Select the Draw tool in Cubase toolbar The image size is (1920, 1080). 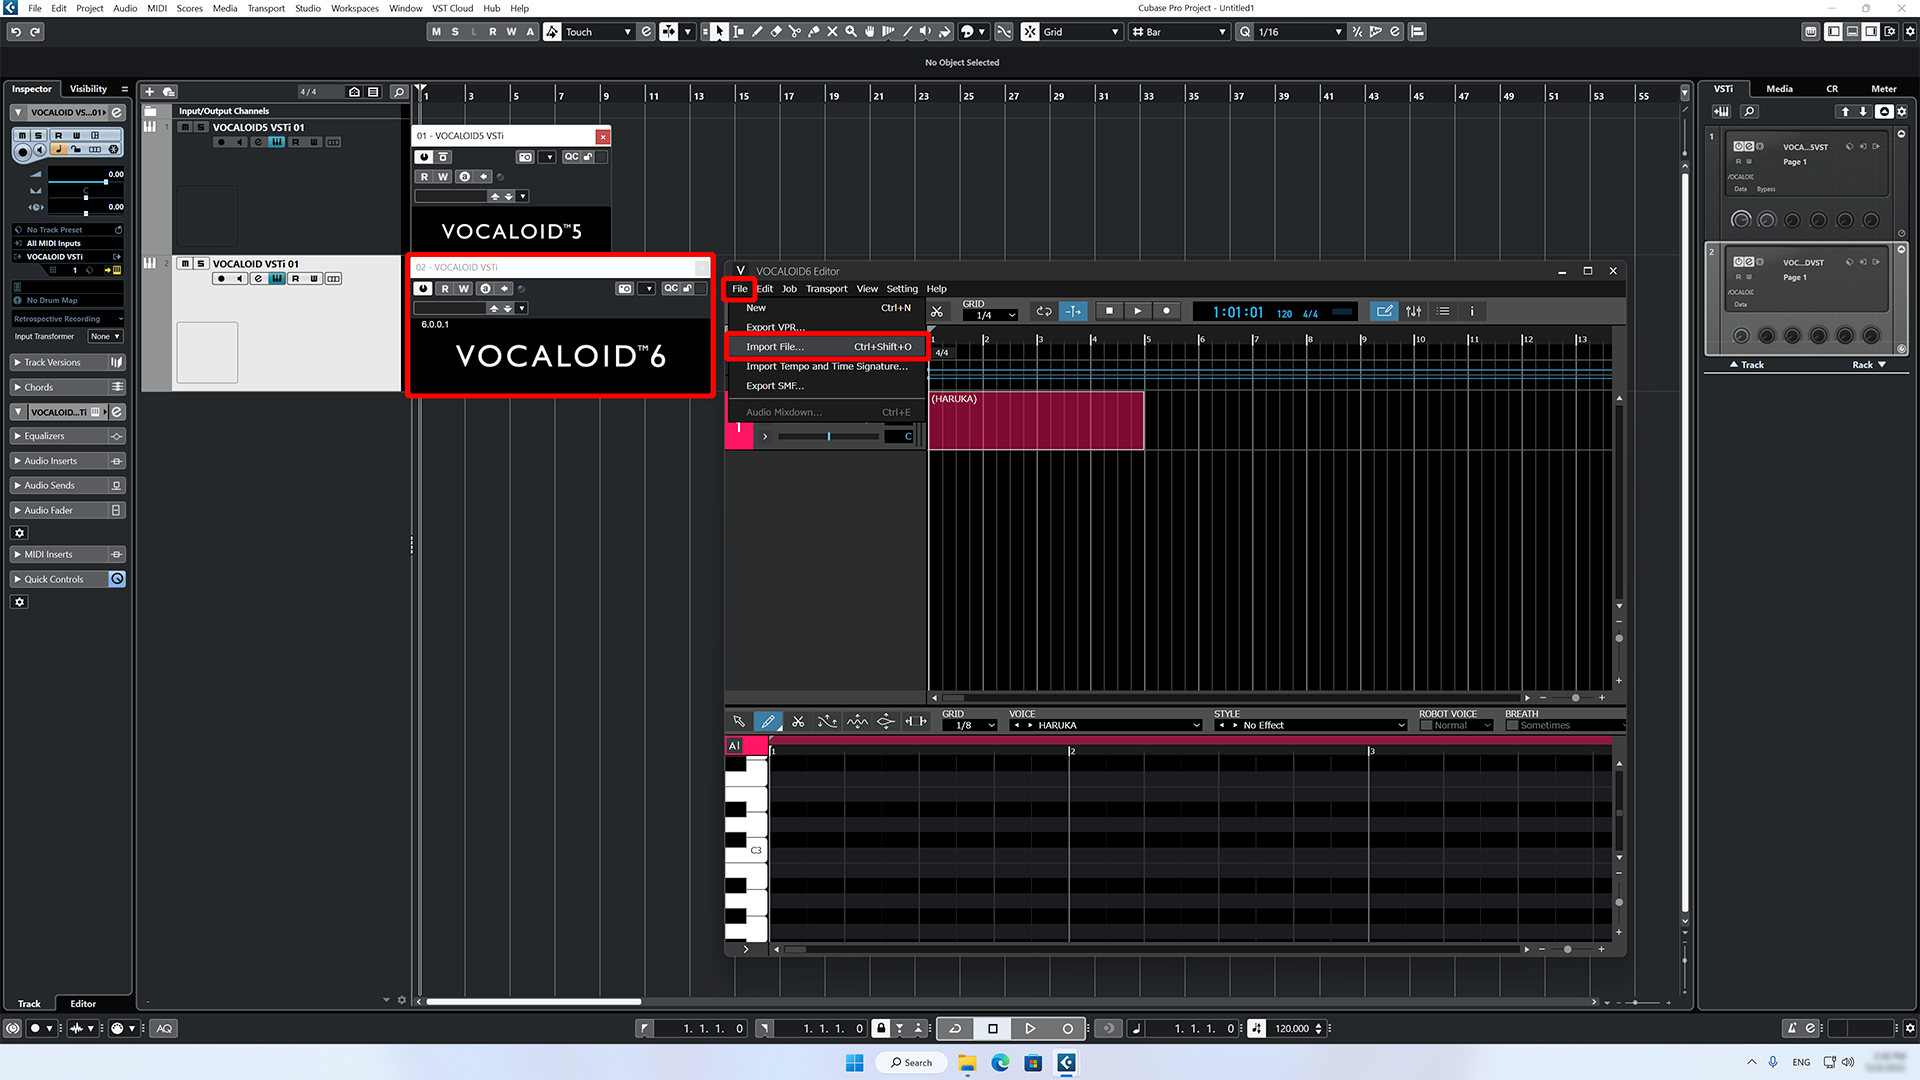pos(756,31)
